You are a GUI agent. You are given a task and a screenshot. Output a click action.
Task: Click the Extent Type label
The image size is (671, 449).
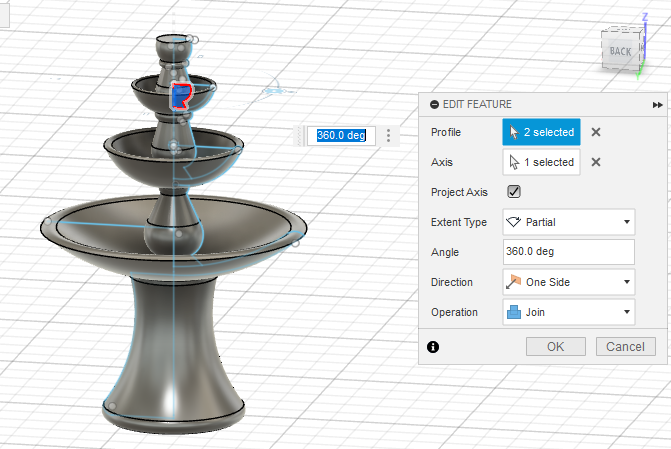coord(459,222)
